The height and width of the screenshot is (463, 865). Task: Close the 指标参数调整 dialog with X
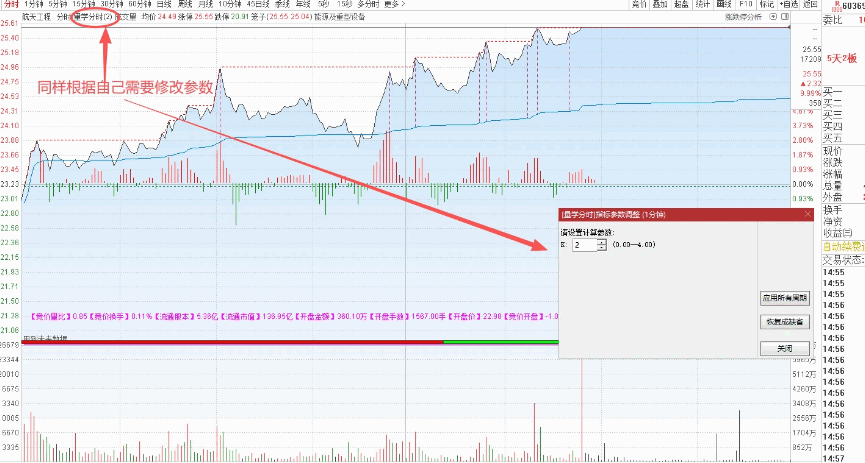808,214
